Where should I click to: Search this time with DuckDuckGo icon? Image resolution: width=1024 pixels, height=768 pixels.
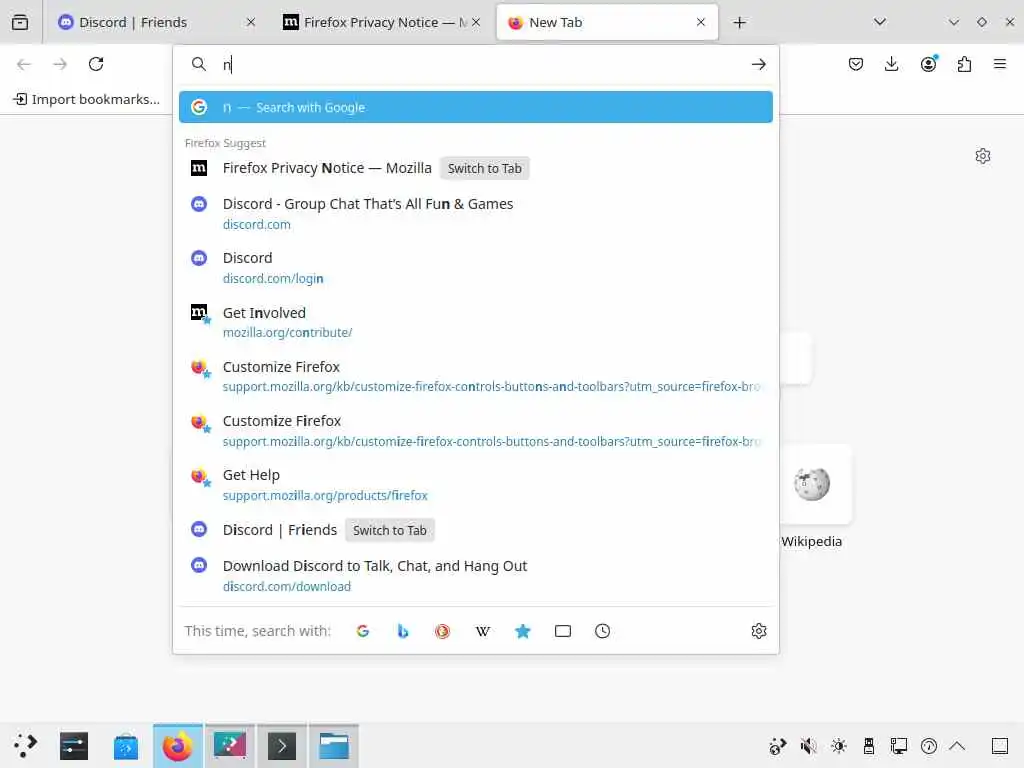tap(442, 631)
